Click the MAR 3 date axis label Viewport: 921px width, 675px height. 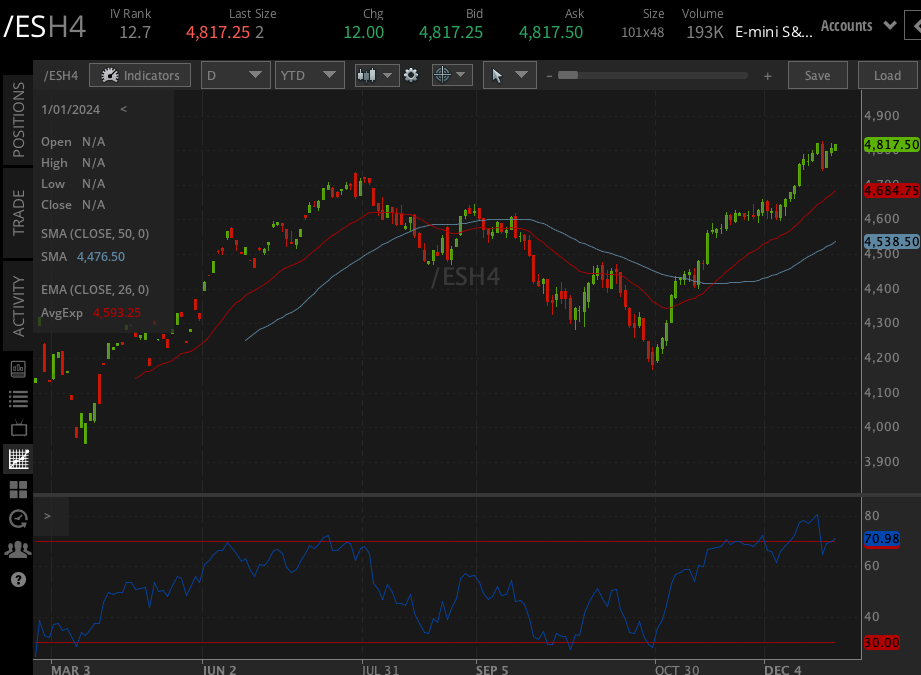(x=70, y=670)
